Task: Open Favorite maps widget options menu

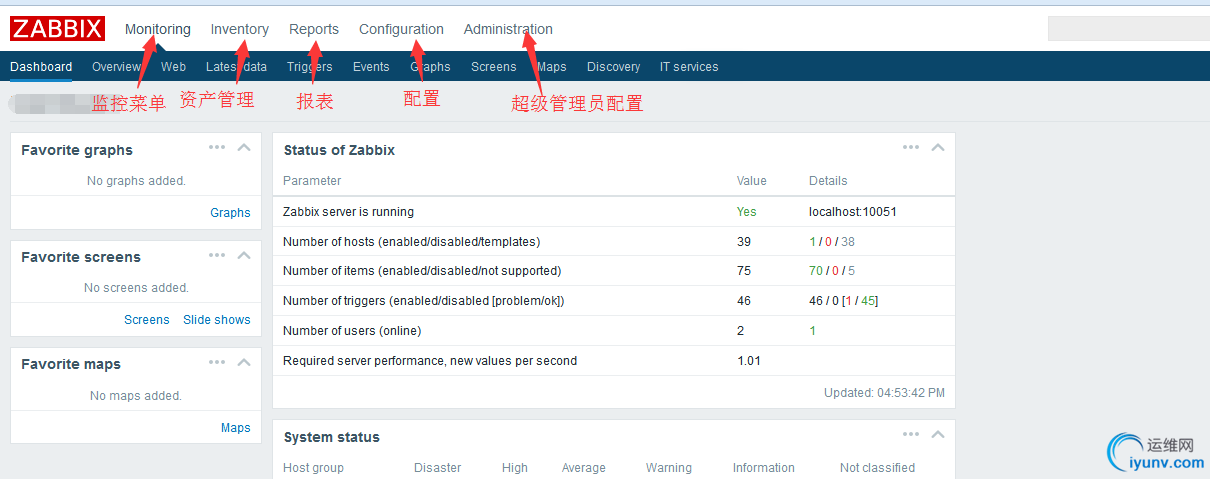Action: 217,362
